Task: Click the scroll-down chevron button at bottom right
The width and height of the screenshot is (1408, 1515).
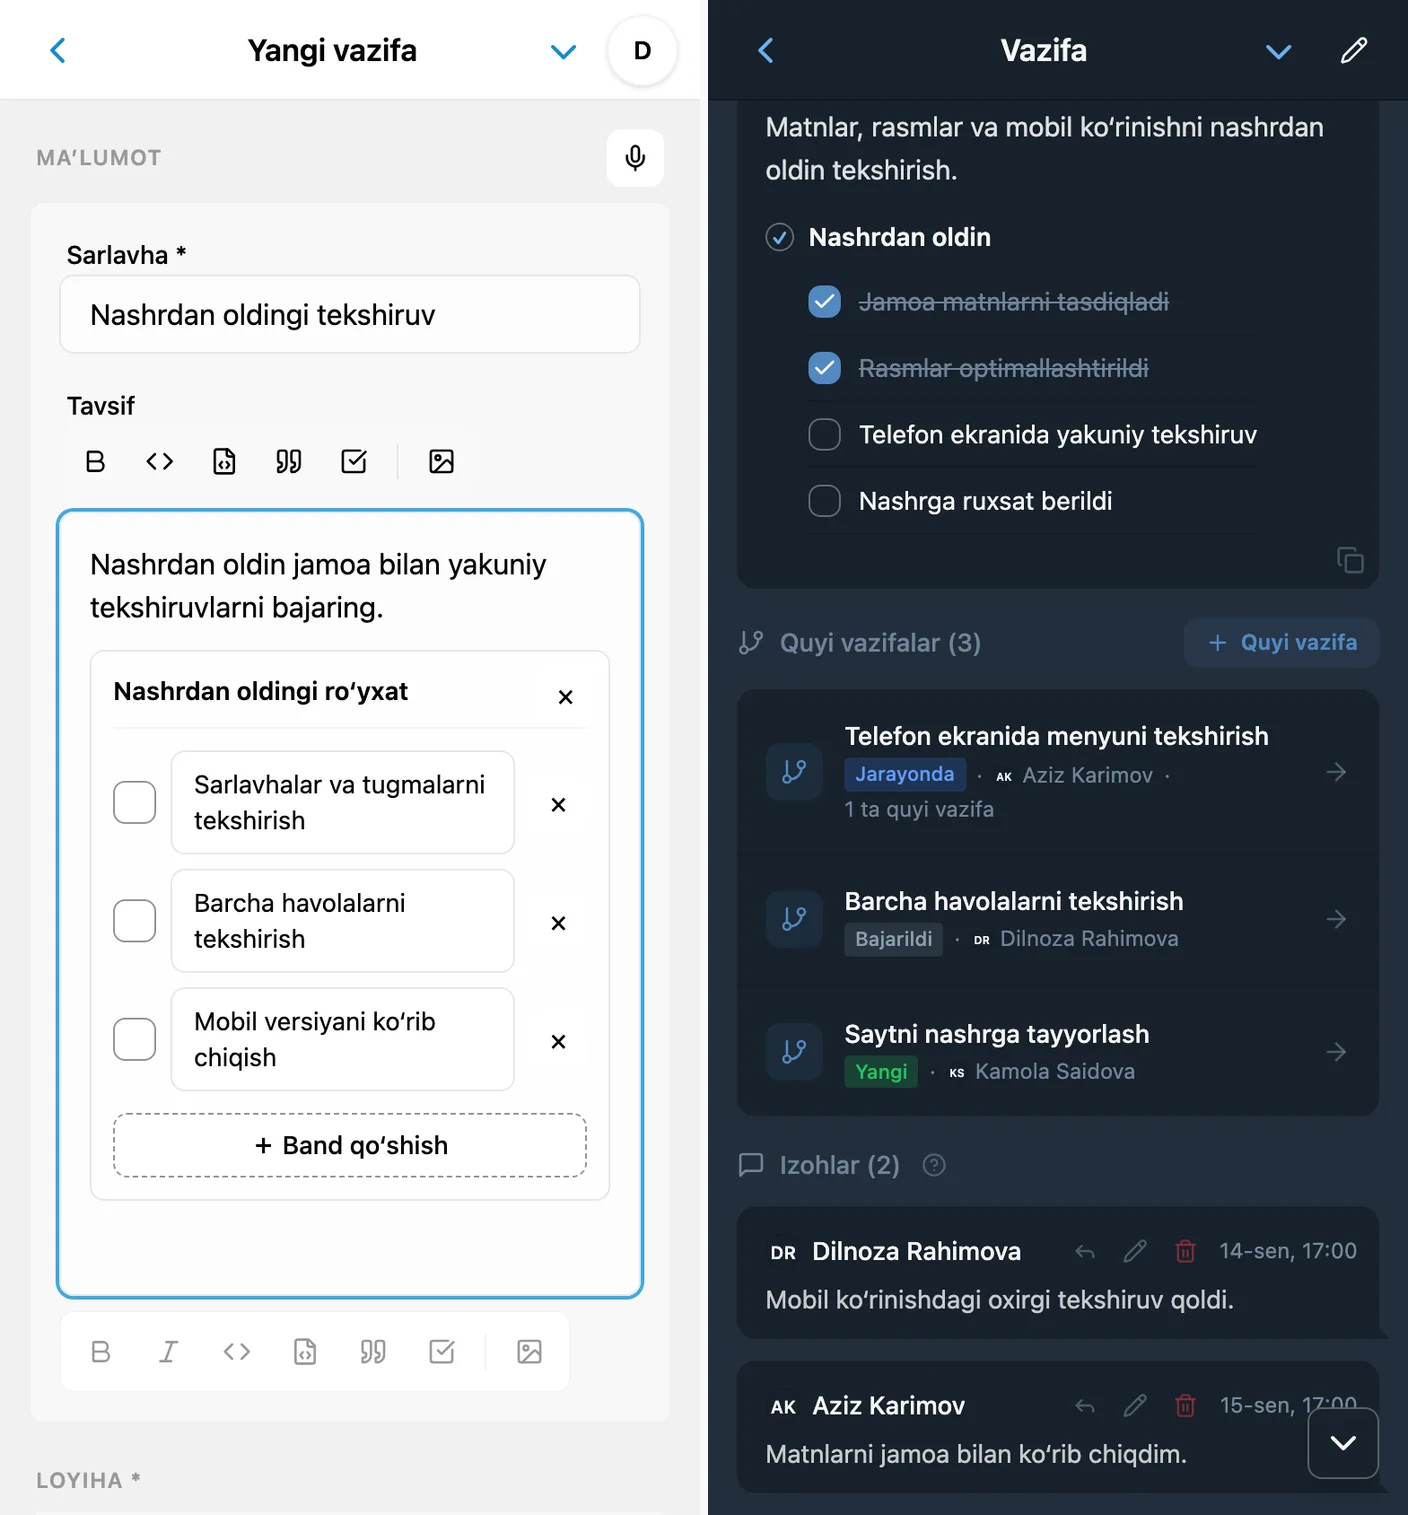Action: pyautogui.click(x=1343, y=1442)
